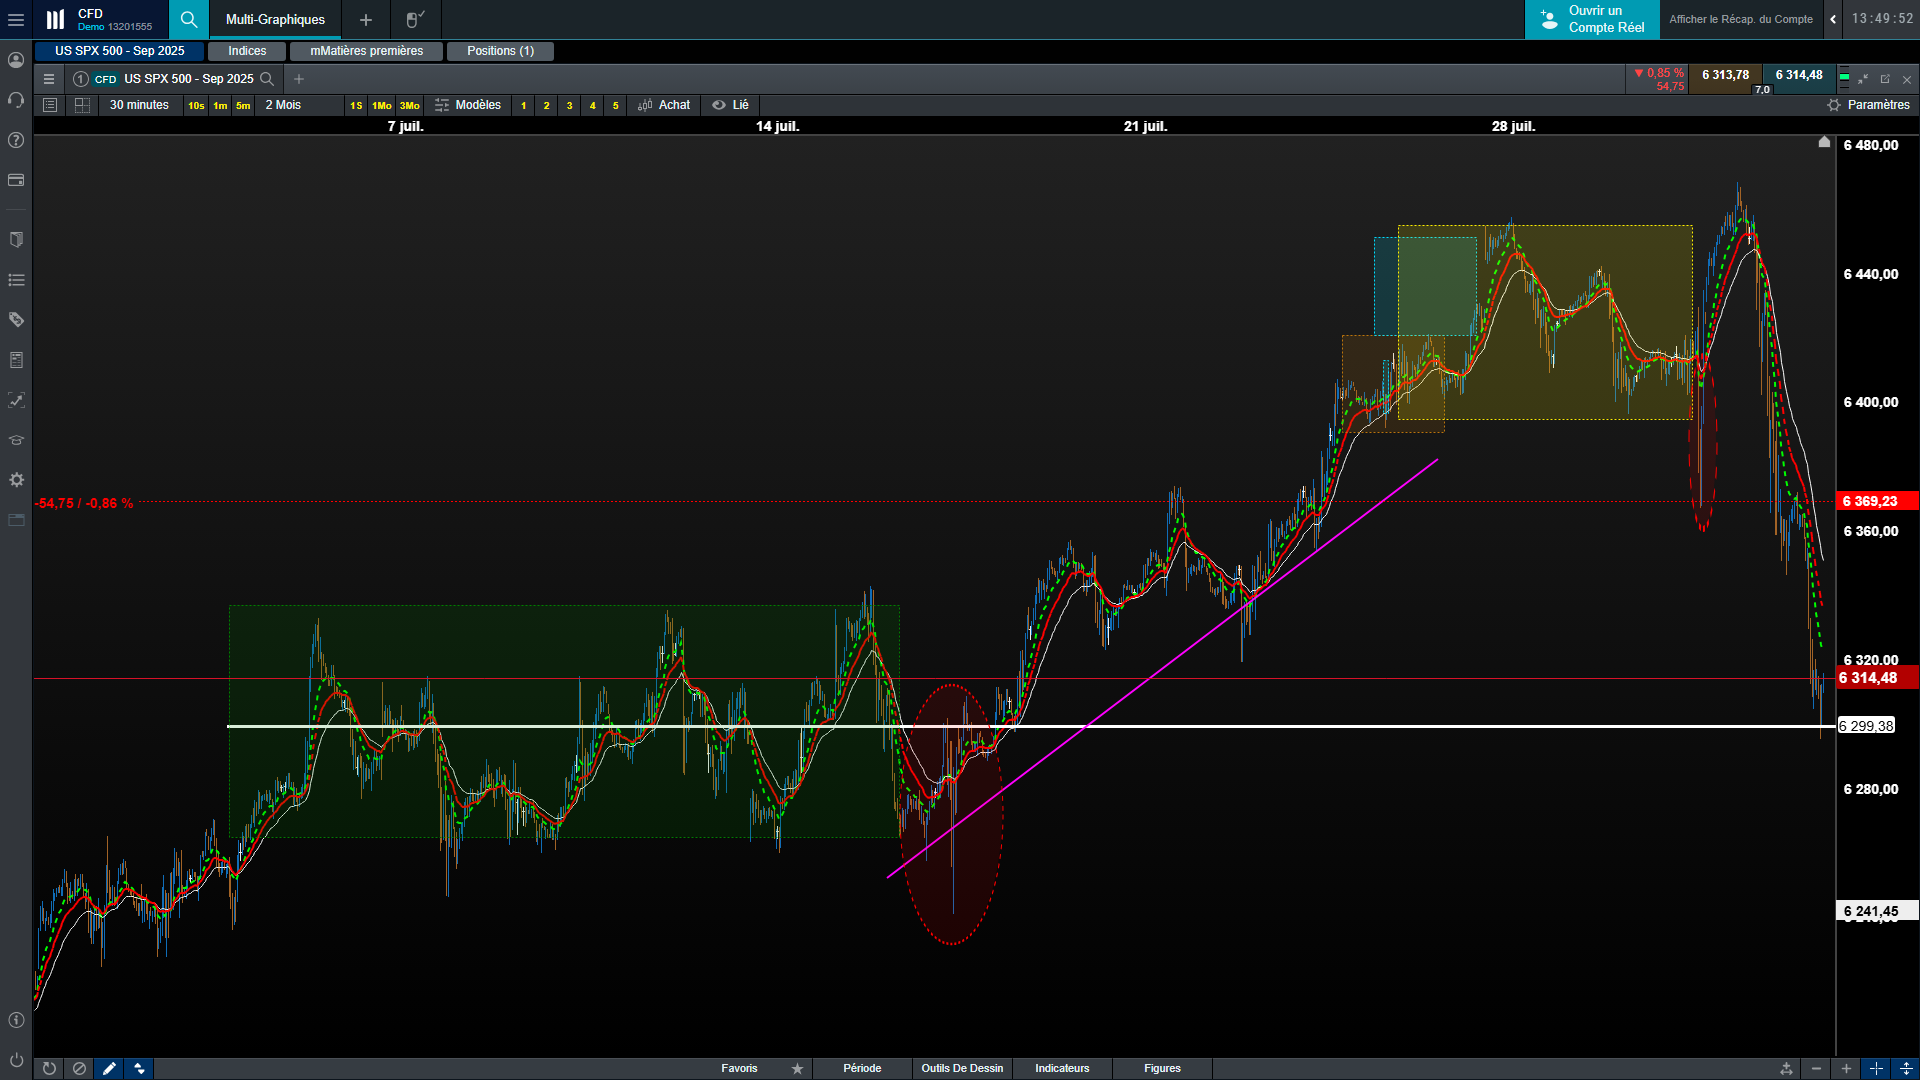Click the 5m quick timeframe shortcut
This screenshot has width=1920, height=1080.
coord(243,106)
